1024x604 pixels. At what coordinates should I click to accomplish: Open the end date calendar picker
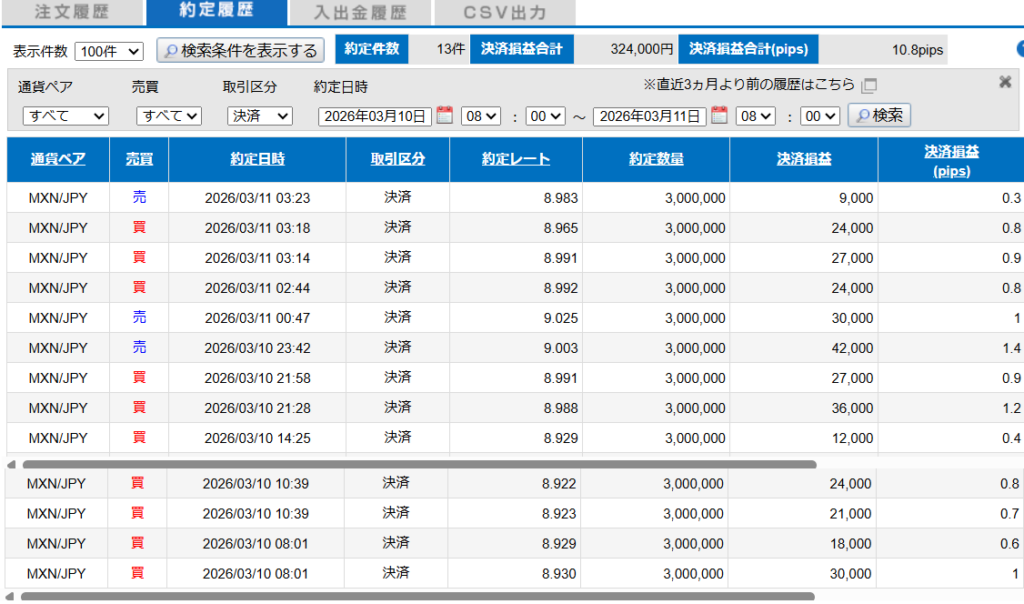click(719, 116)
